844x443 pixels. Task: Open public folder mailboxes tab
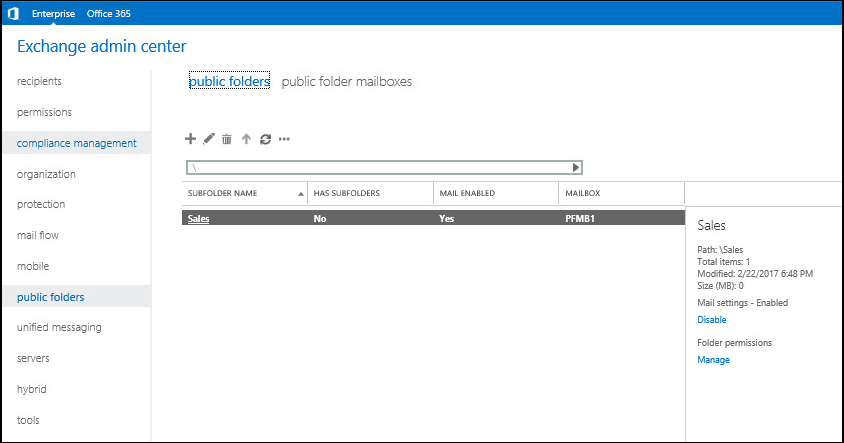[x=347, y=81]
